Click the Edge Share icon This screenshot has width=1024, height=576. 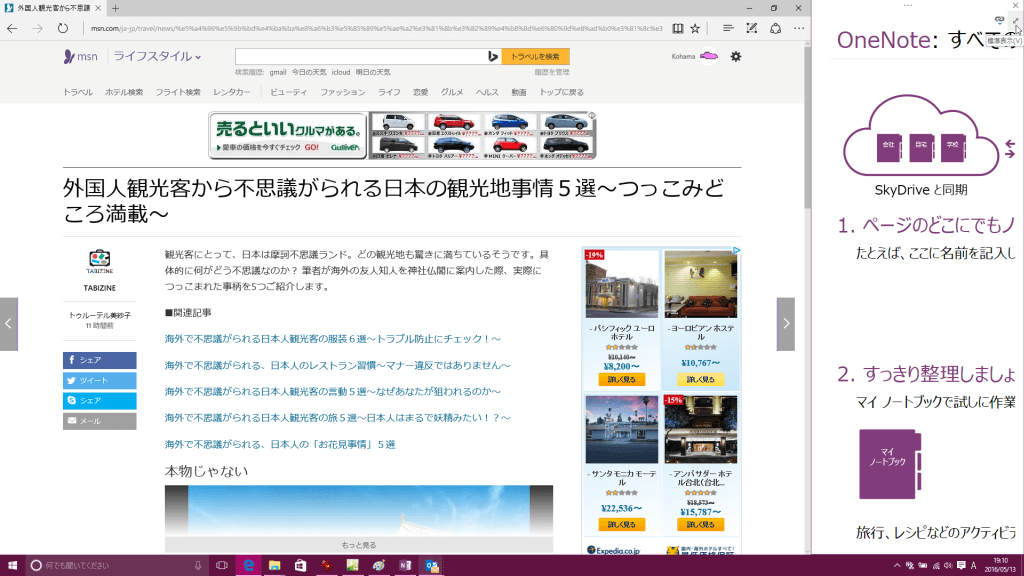coord(775,28)
